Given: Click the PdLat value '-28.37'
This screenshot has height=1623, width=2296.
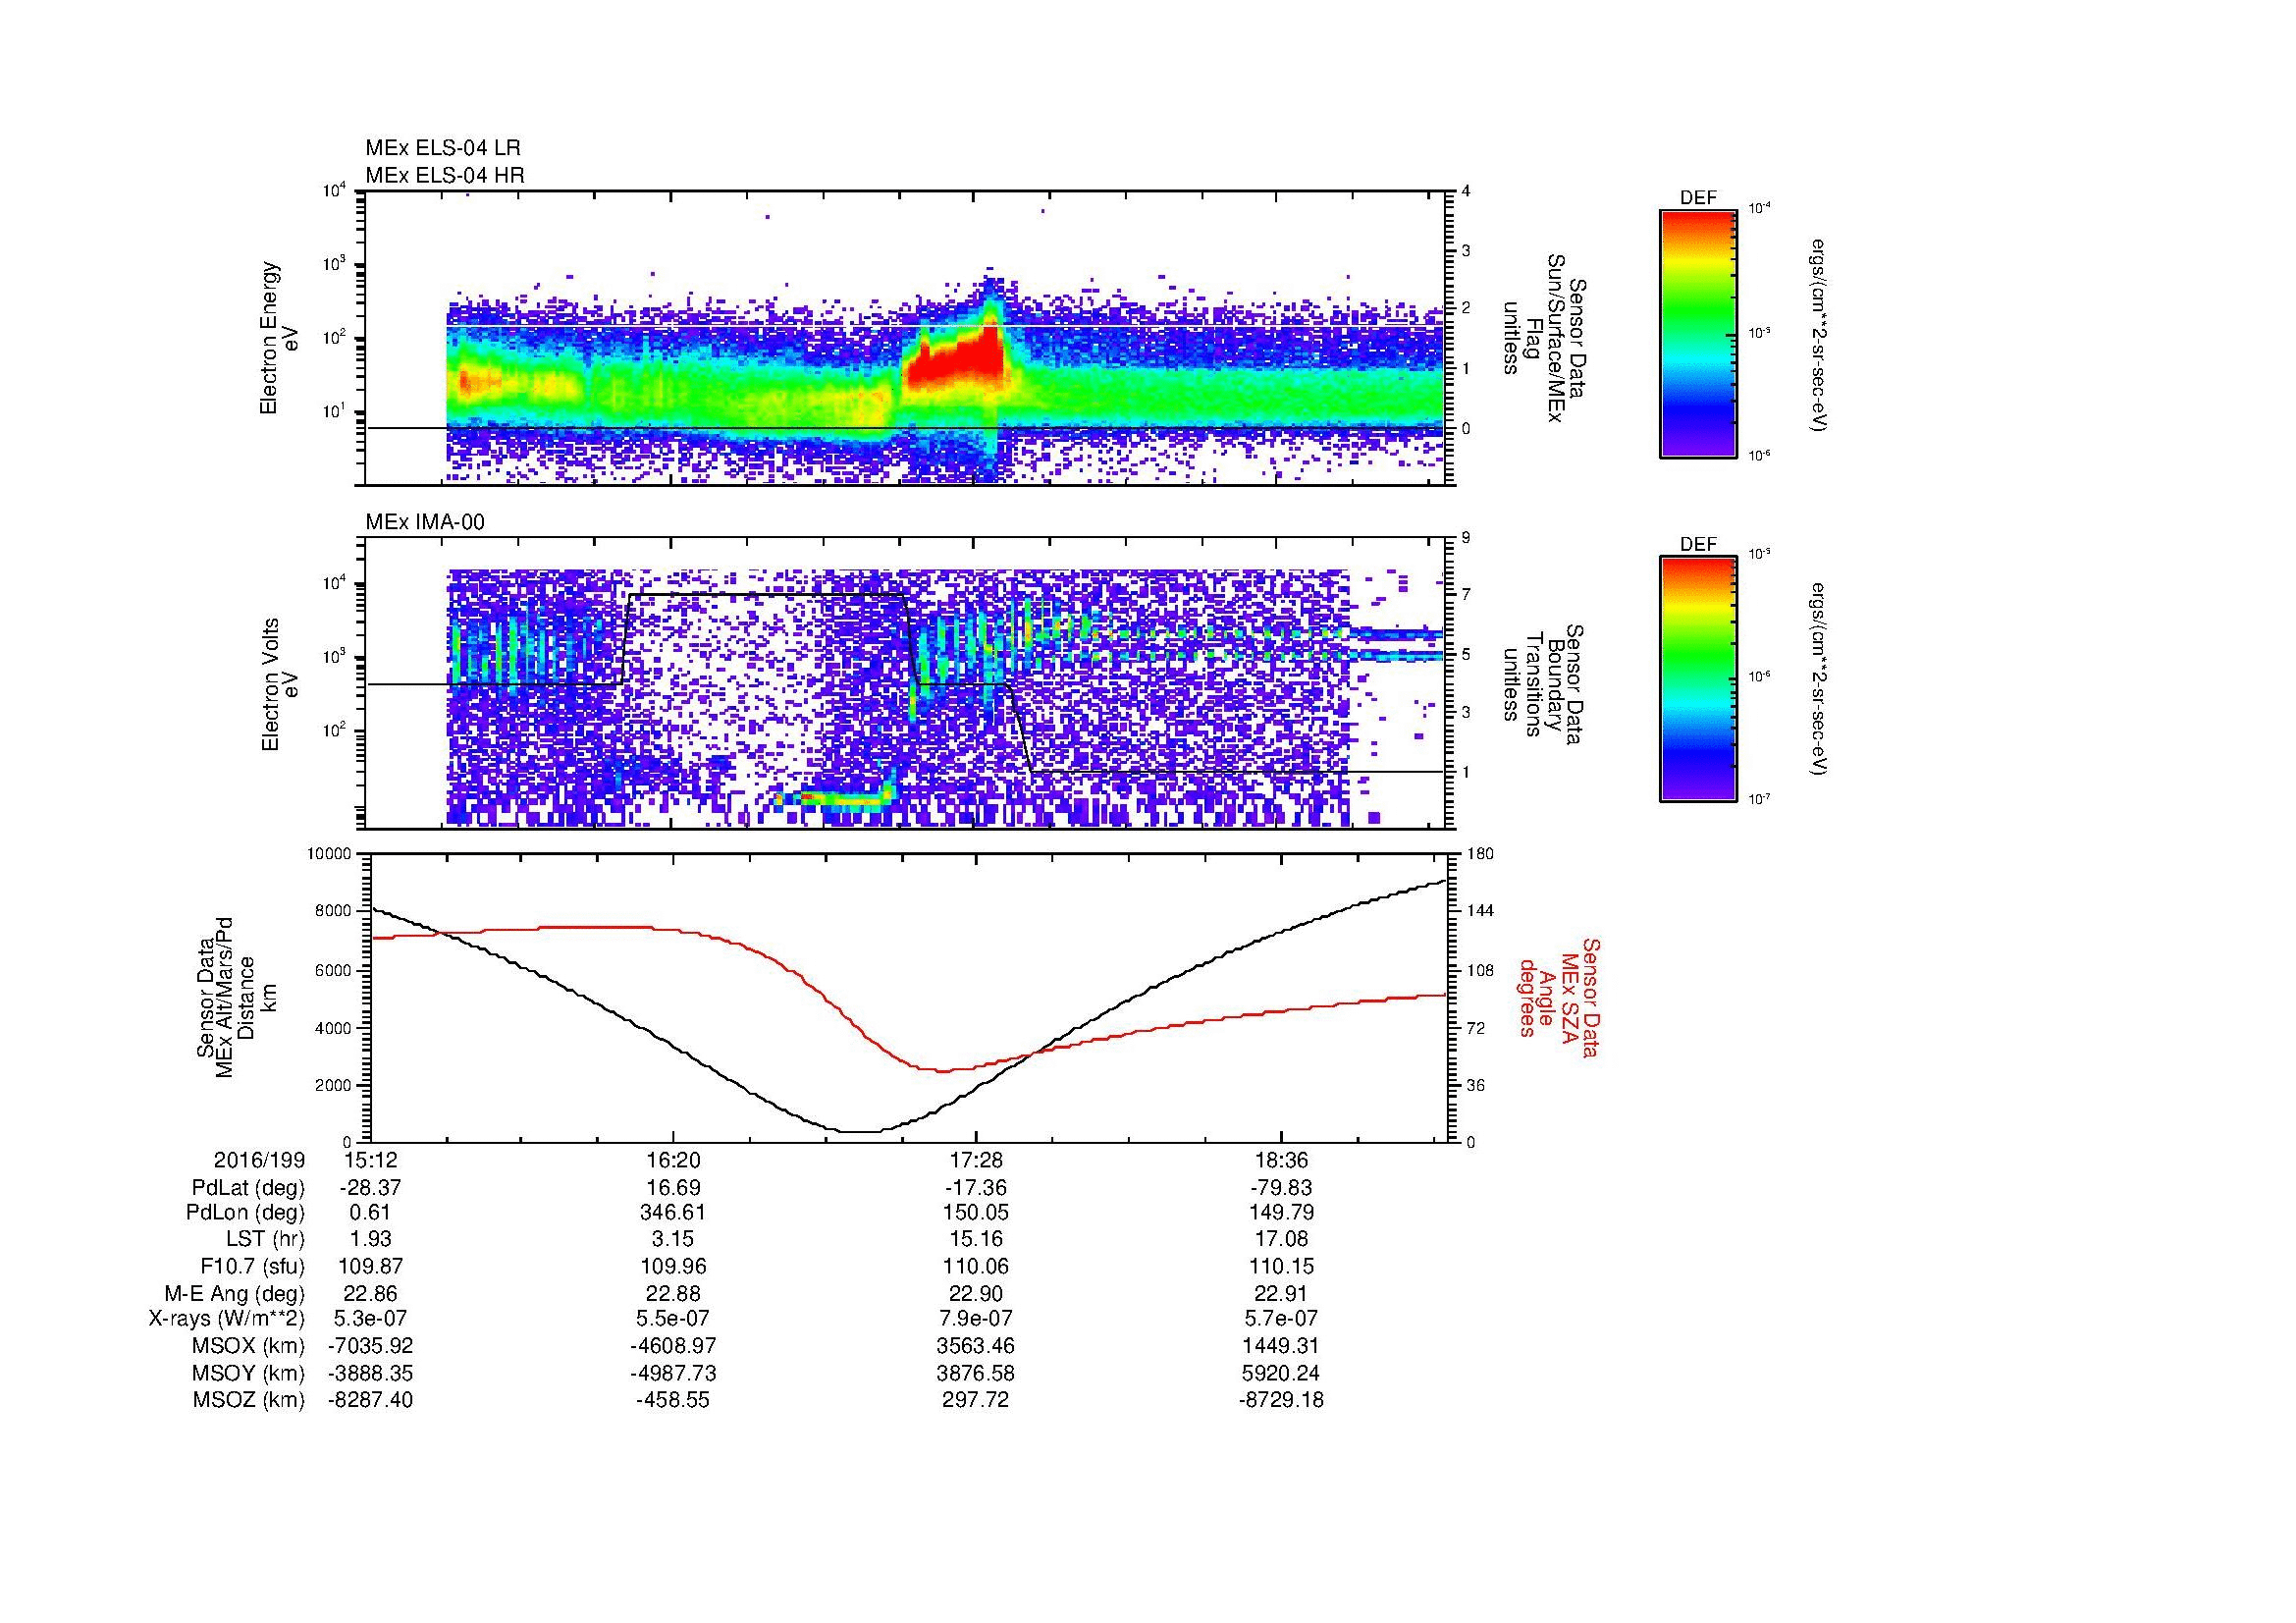Looking at the screenshot, I should pyautogui.click(x=370, y=1188).
